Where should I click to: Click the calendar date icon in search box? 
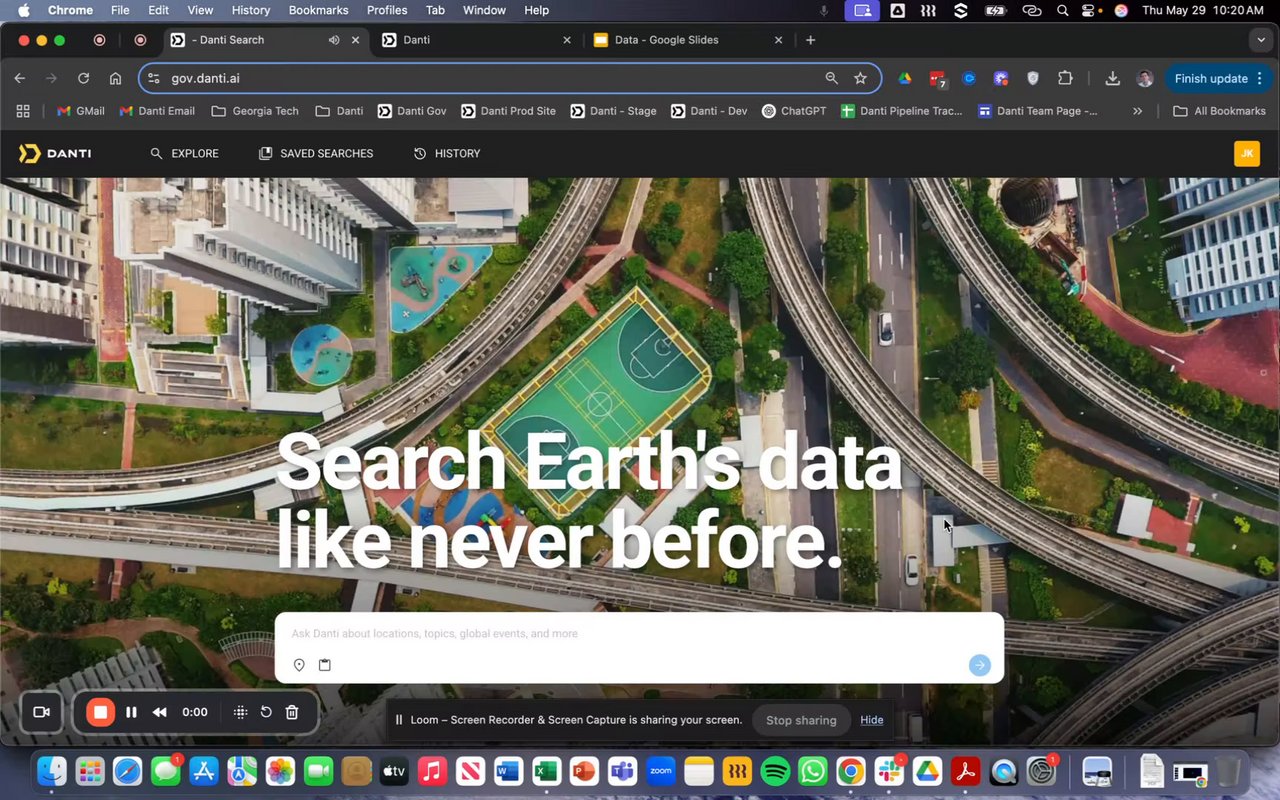(x=325, y=665)
